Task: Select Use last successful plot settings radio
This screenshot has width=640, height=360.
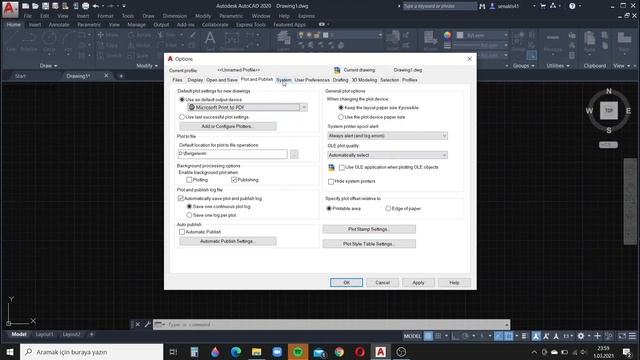Action: 182,117
